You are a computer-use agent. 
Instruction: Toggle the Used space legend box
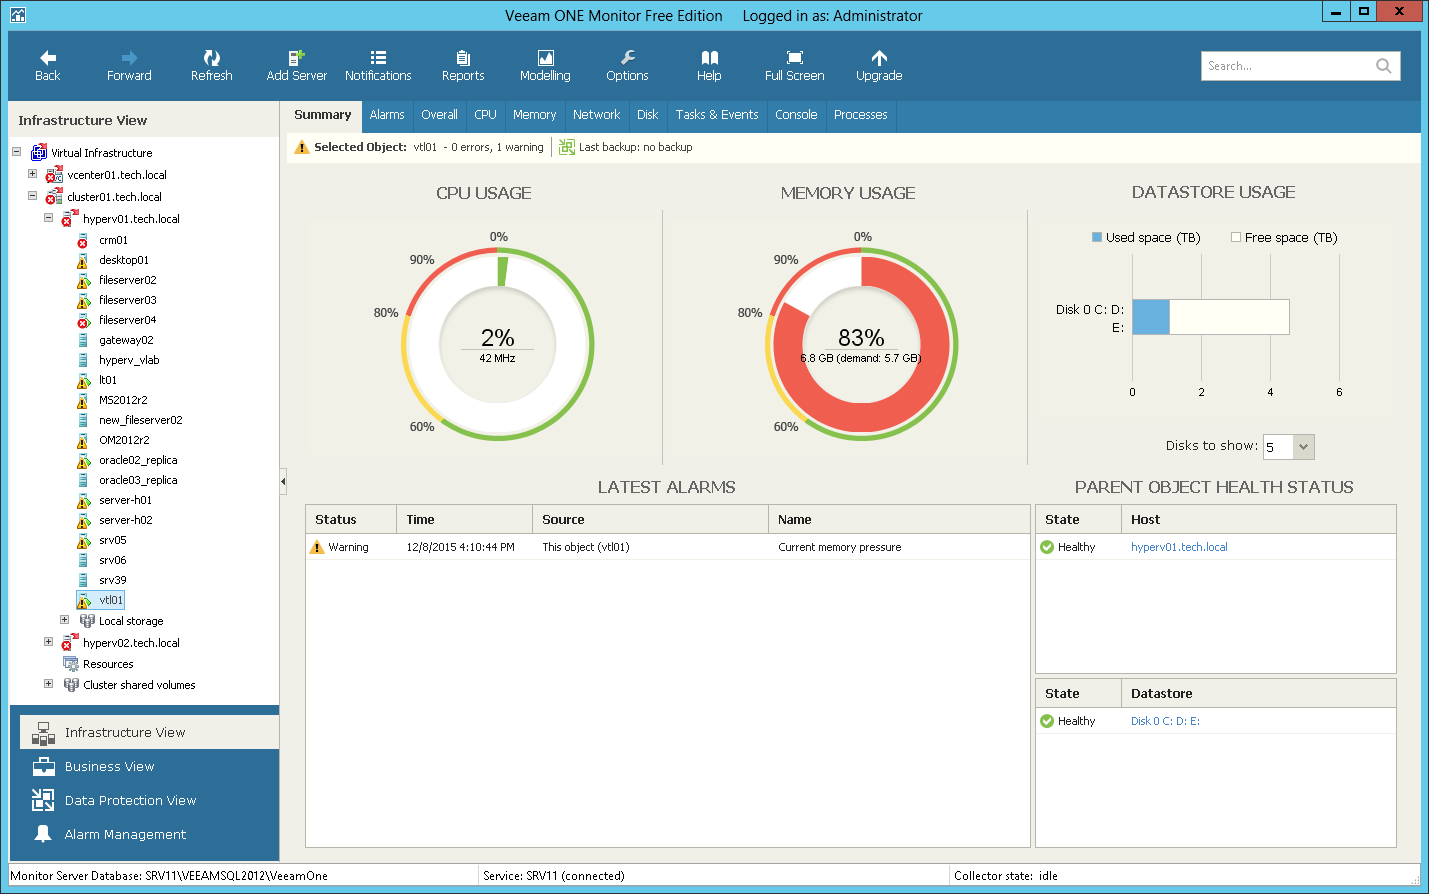click(1097, 238)
